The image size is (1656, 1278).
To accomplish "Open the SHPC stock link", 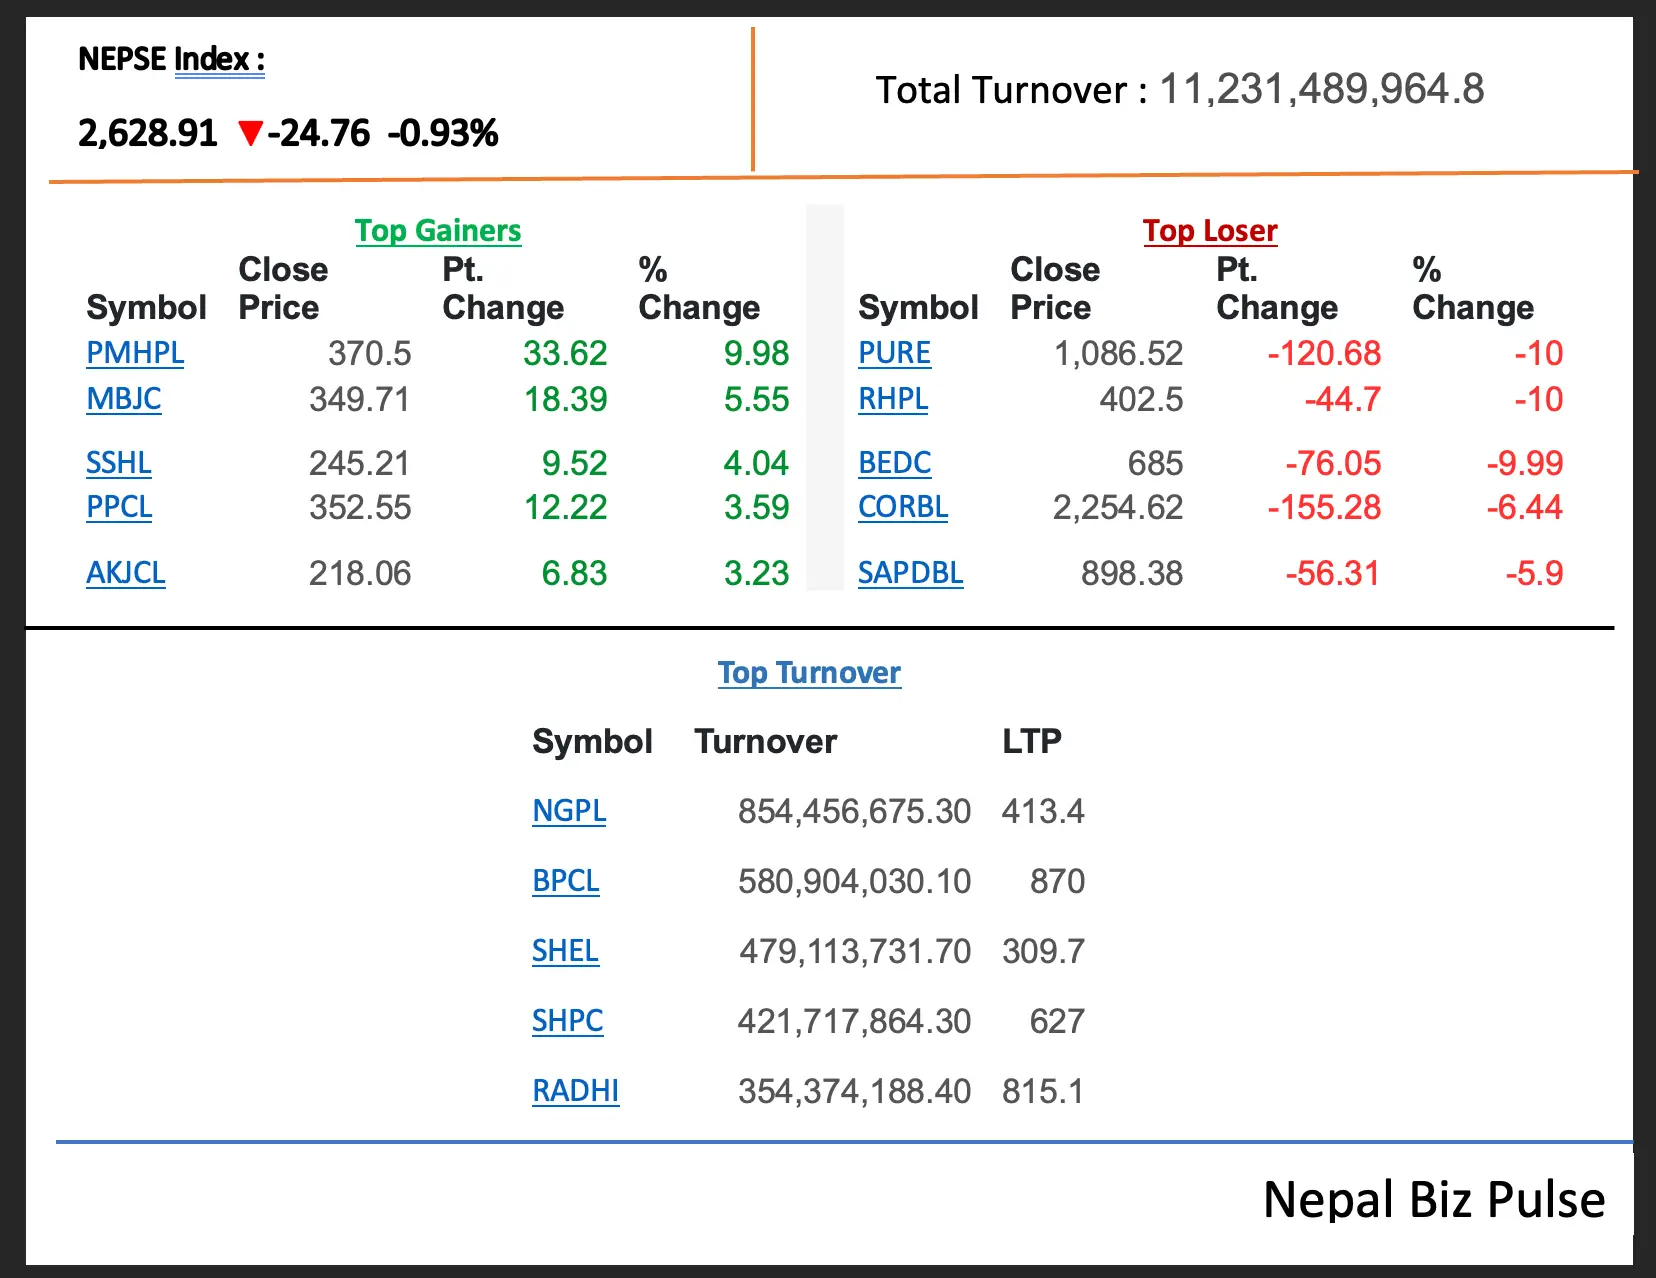I will tap(567, 1021).
